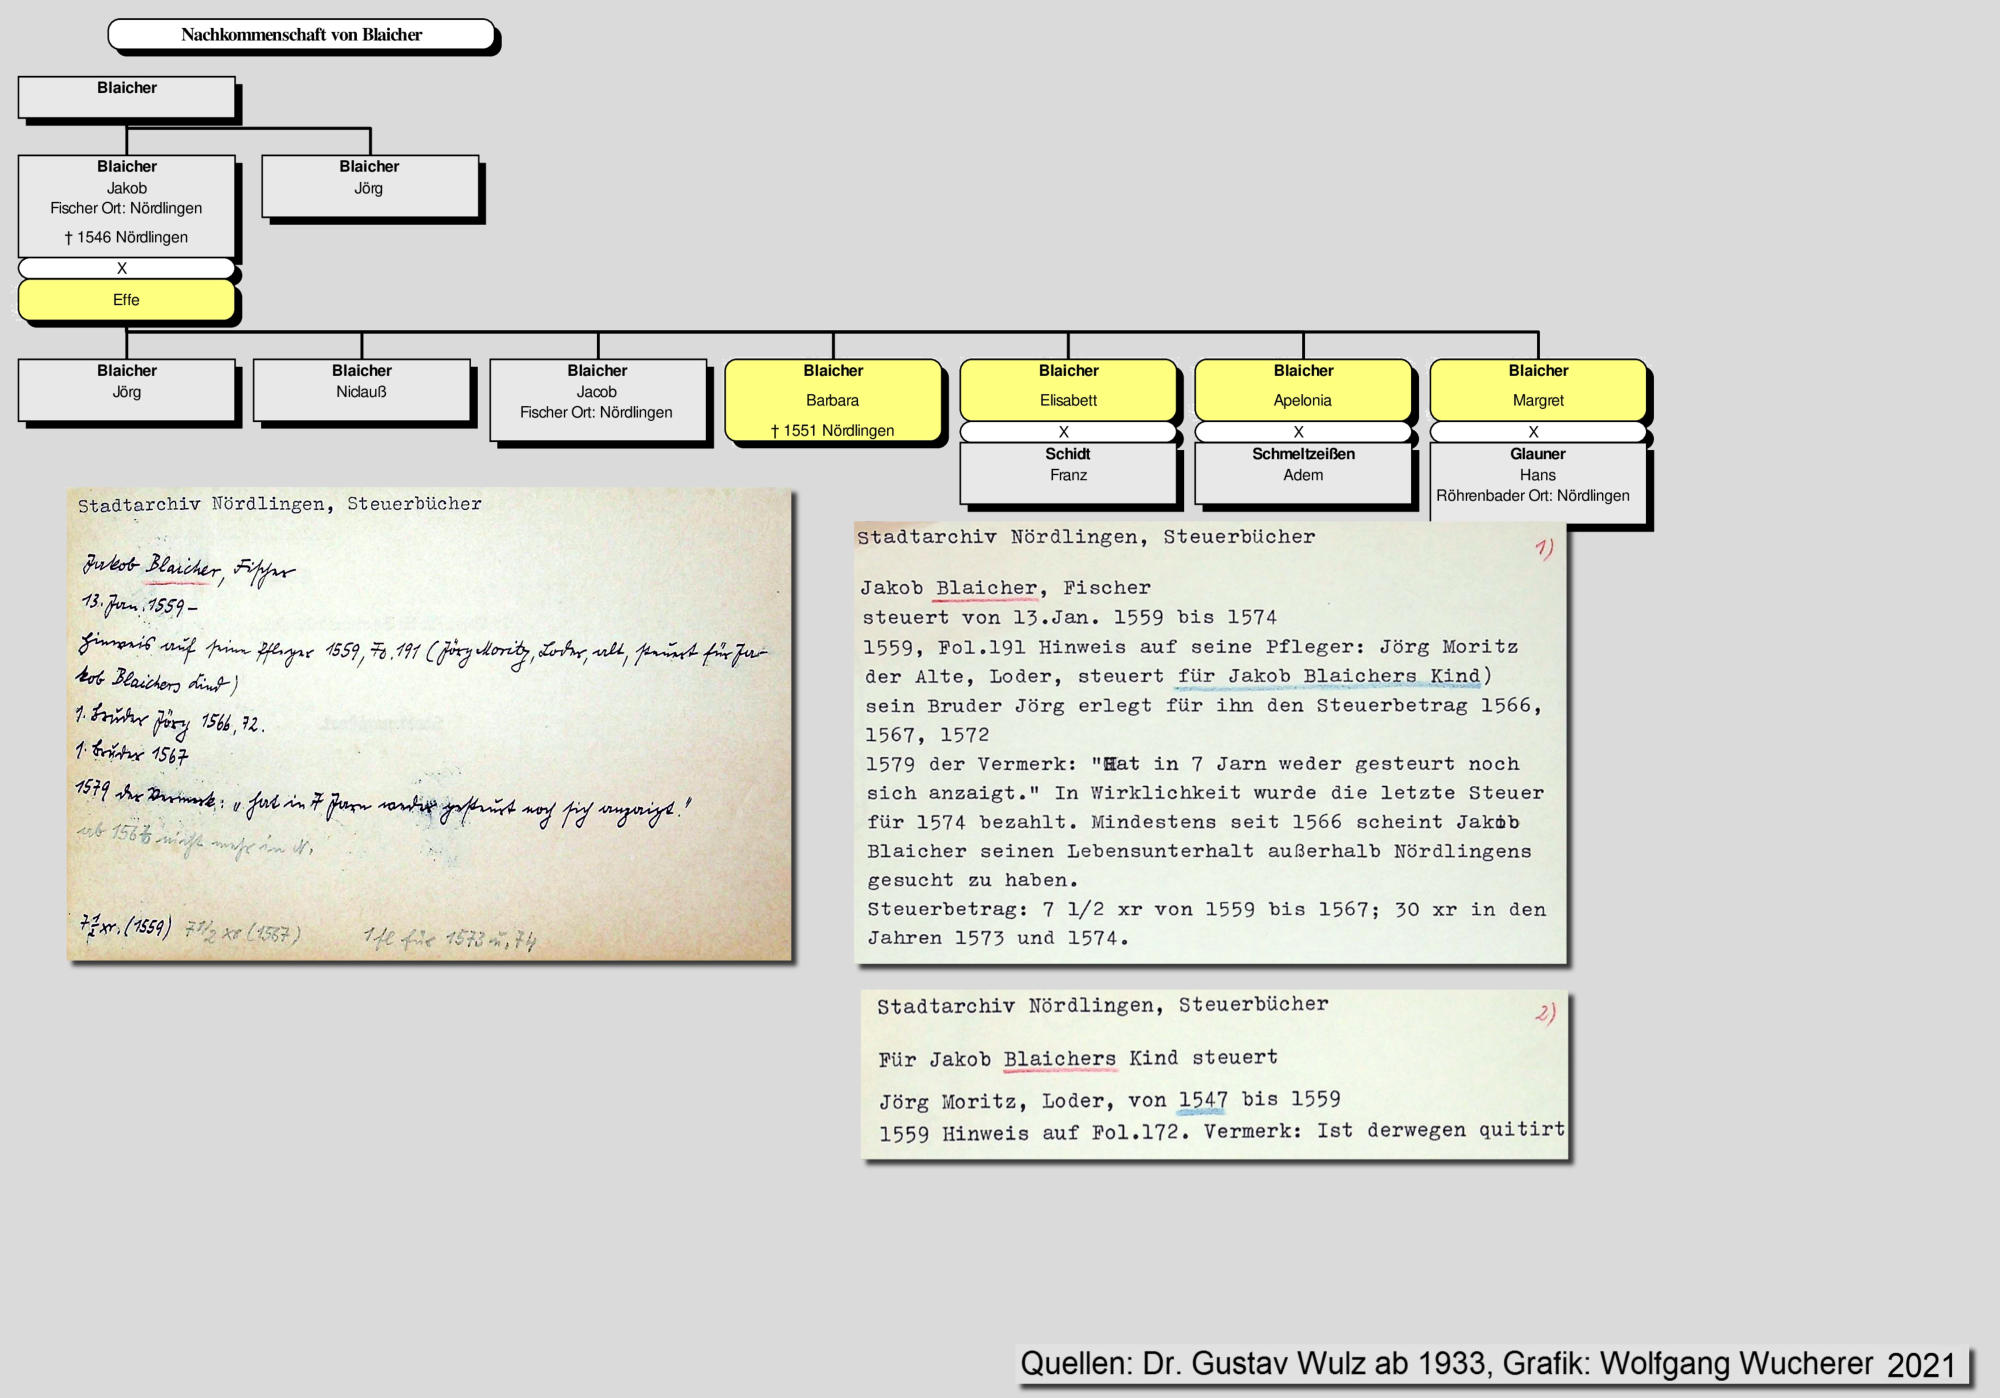Click the yellow Elisabett Blaicher box
2000x1398 pixels.
[x=1068, y=390]
